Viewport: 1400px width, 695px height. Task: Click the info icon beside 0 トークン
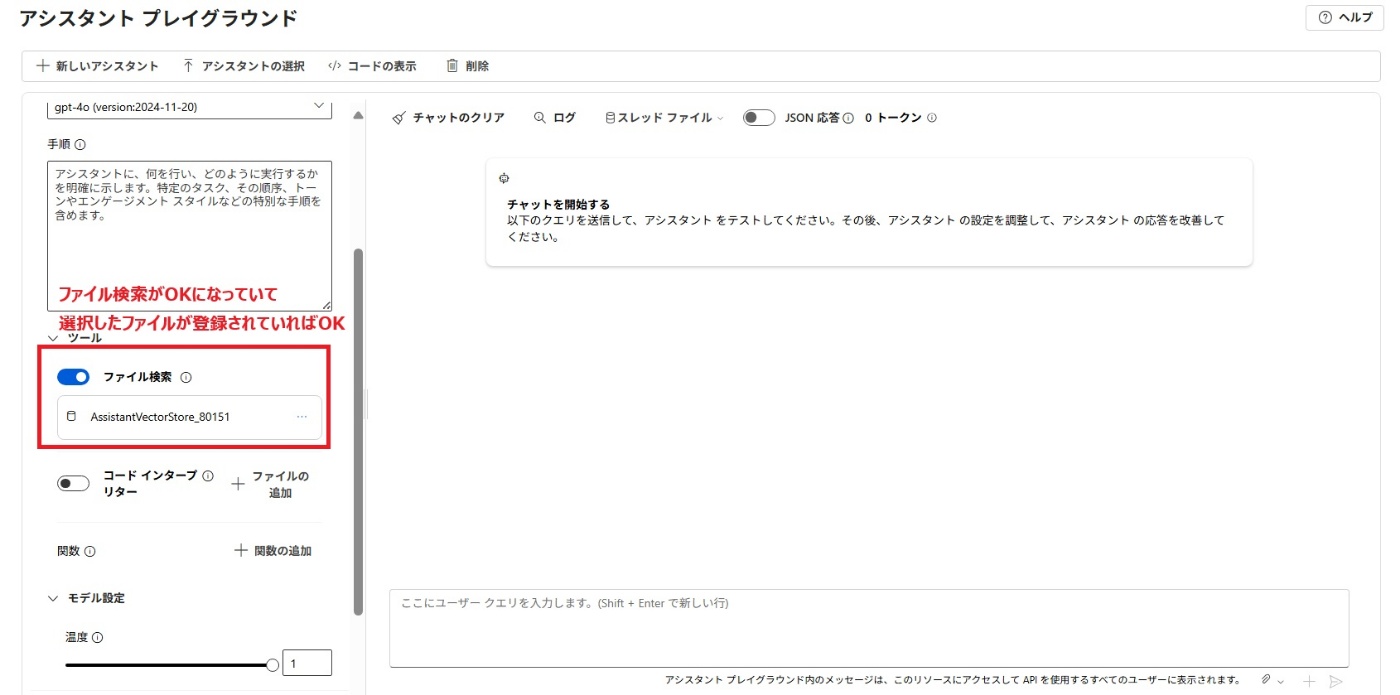point(931,118)
